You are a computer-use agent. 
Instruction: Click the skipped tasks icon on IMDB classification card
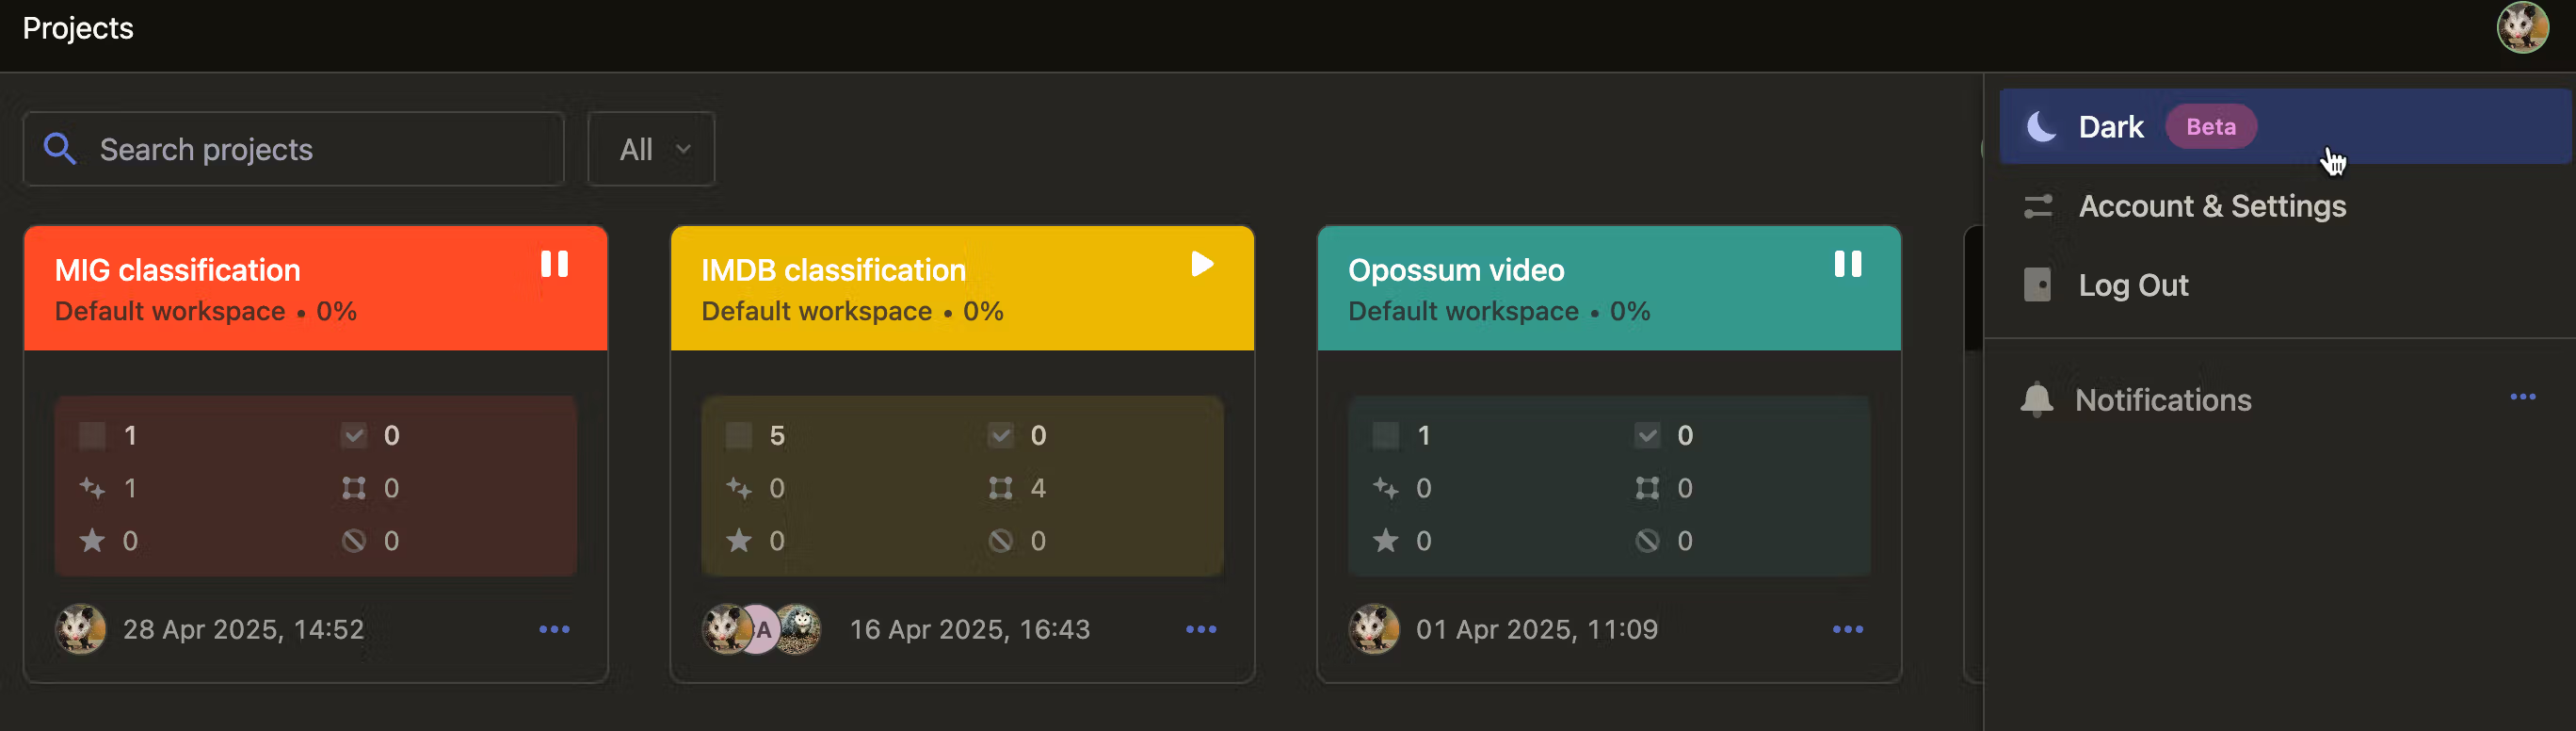(1000, 541)
